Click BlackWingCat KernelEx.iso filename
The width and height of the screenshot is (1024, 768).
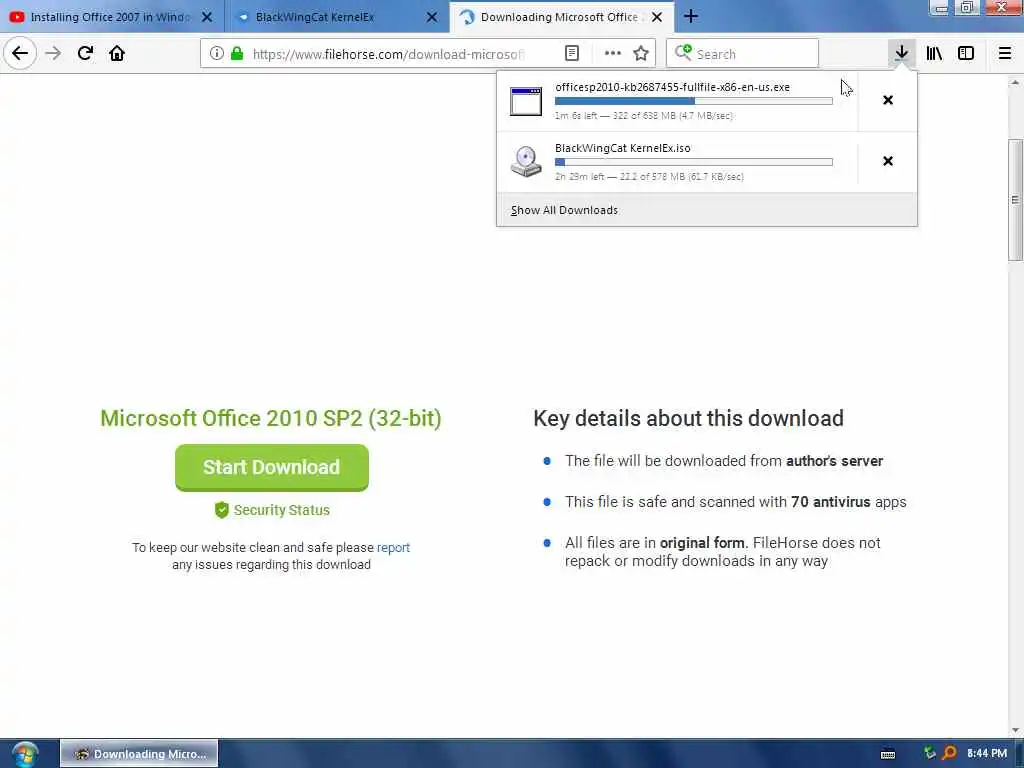pos(622,148)
